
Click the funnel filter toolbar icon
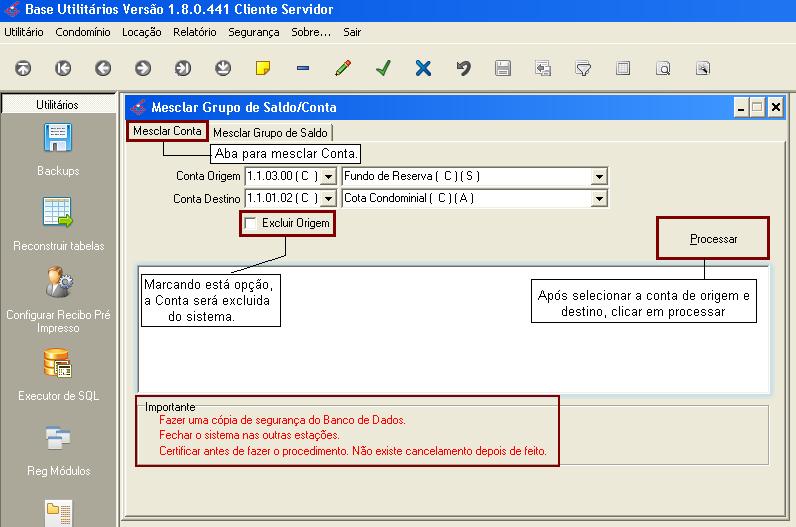pyautogui.click(x=583, y=68)
